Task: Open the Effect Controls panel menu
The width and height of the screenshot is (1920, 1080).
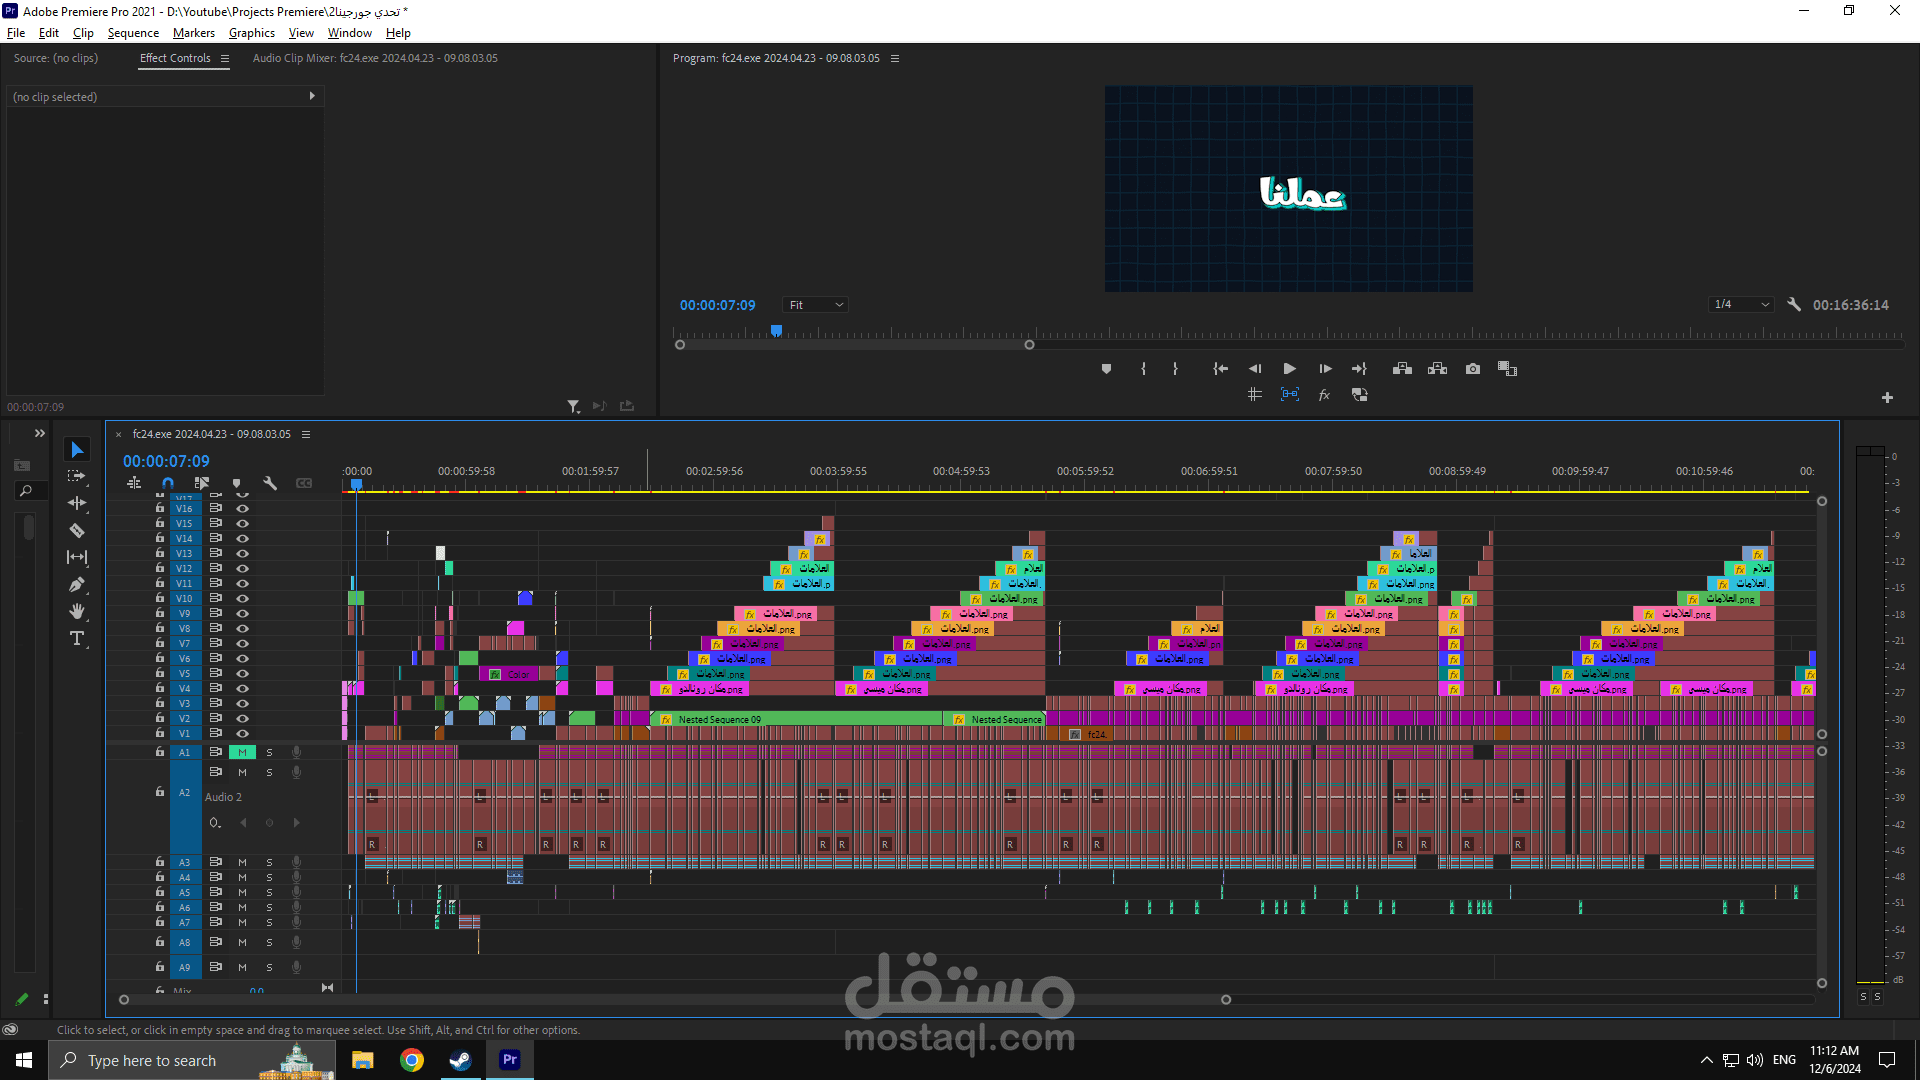Action: pos(225,59)
